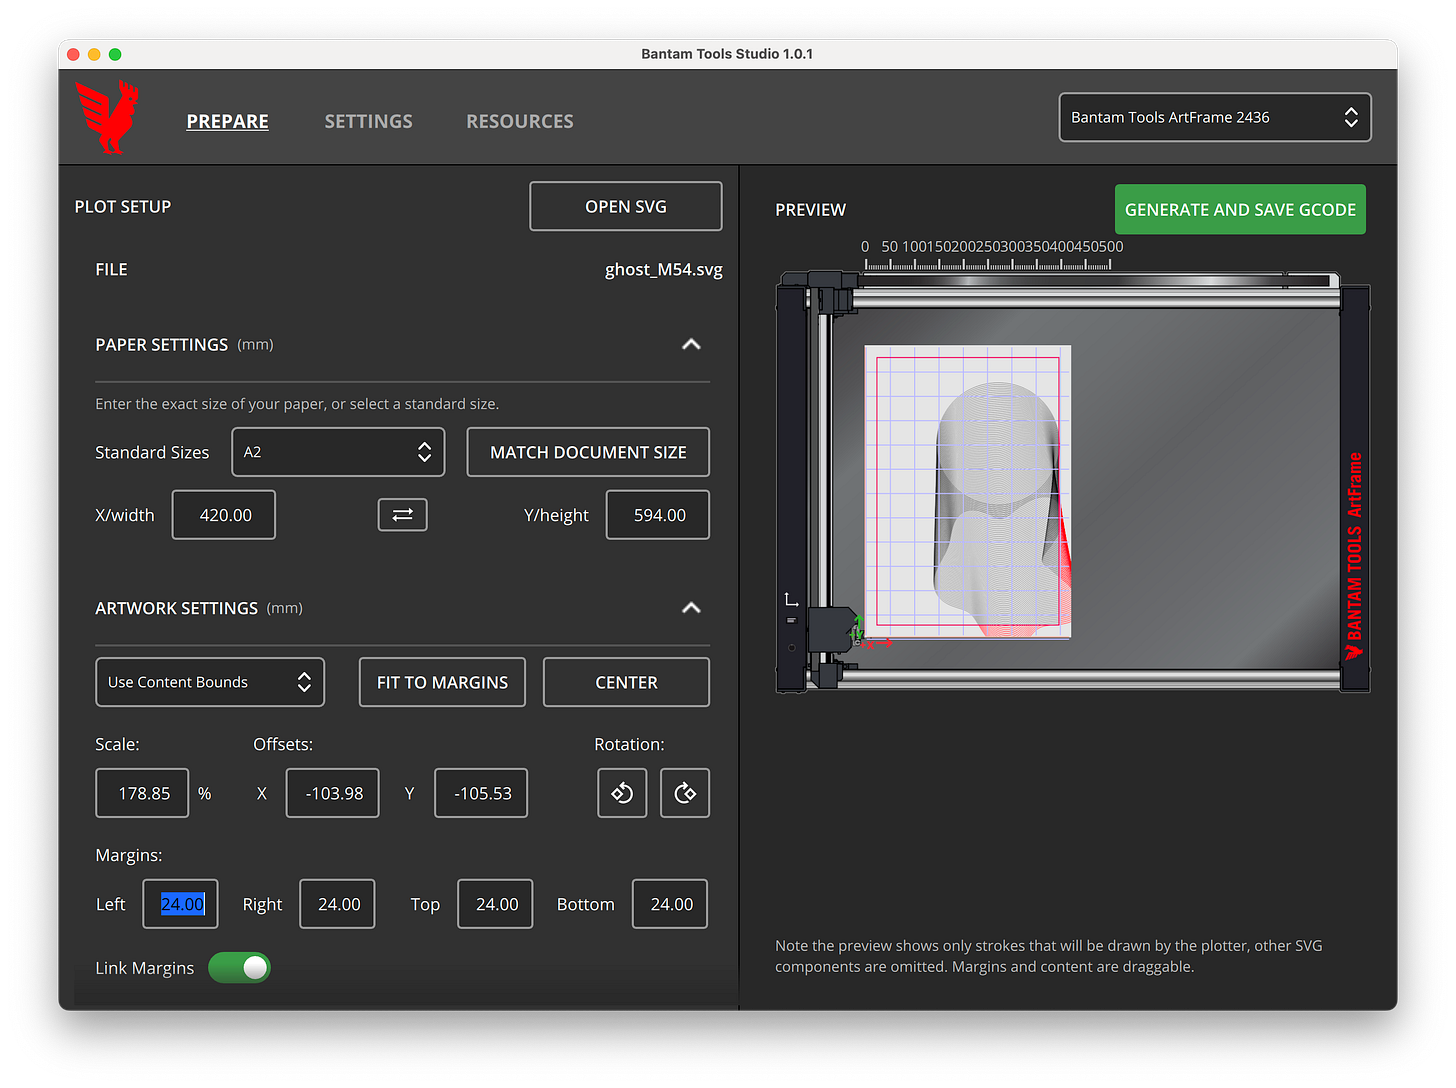Switch to the RESOURCES tab
The width and height of the screenshot is (1456, 1088).
click(520, 121)
